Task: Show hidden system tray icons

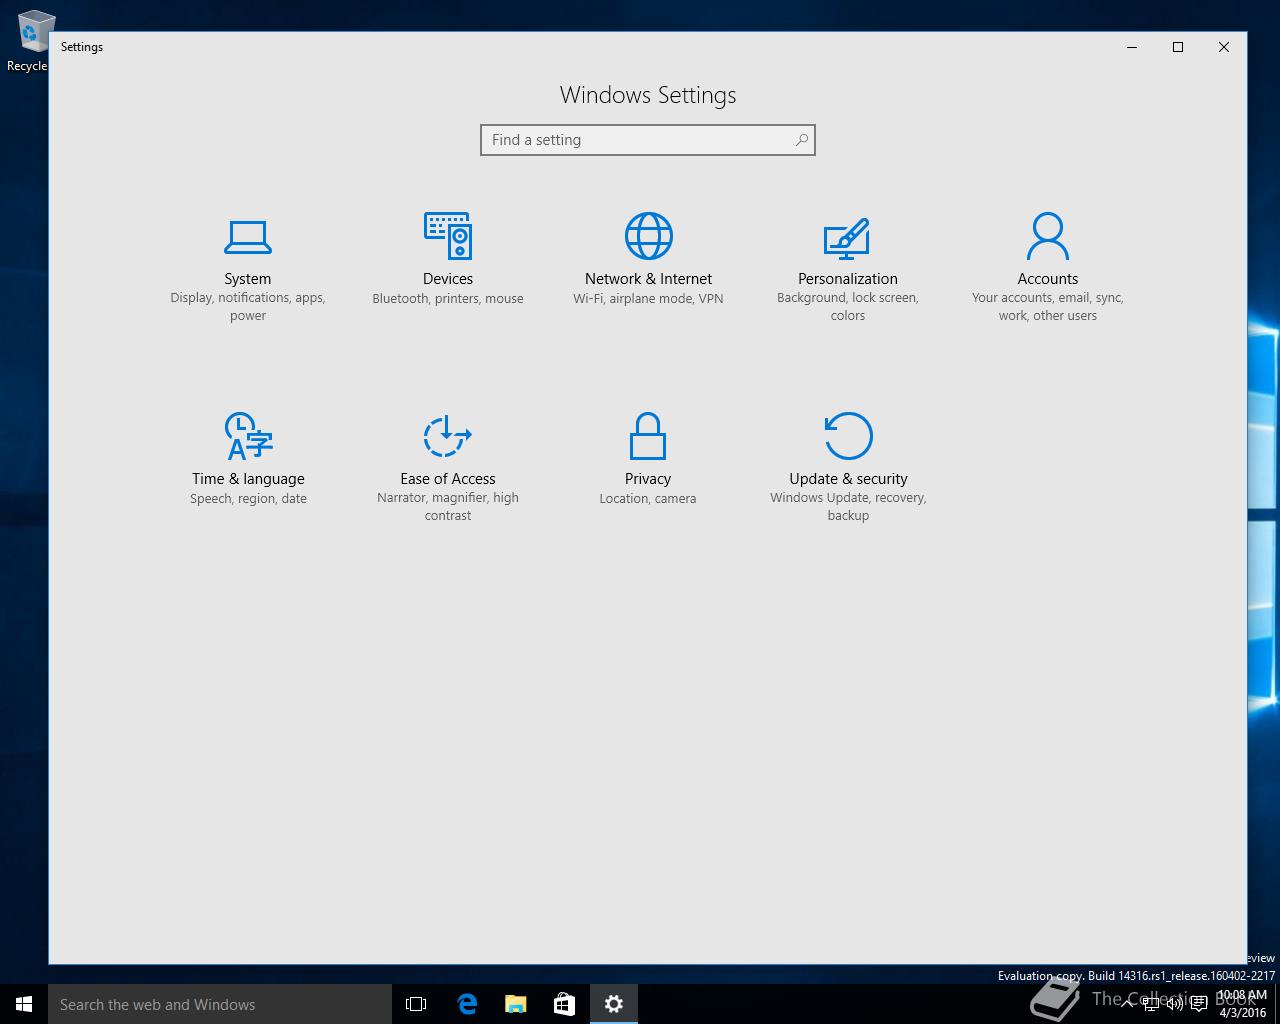Action: tap(1127, 1004)
